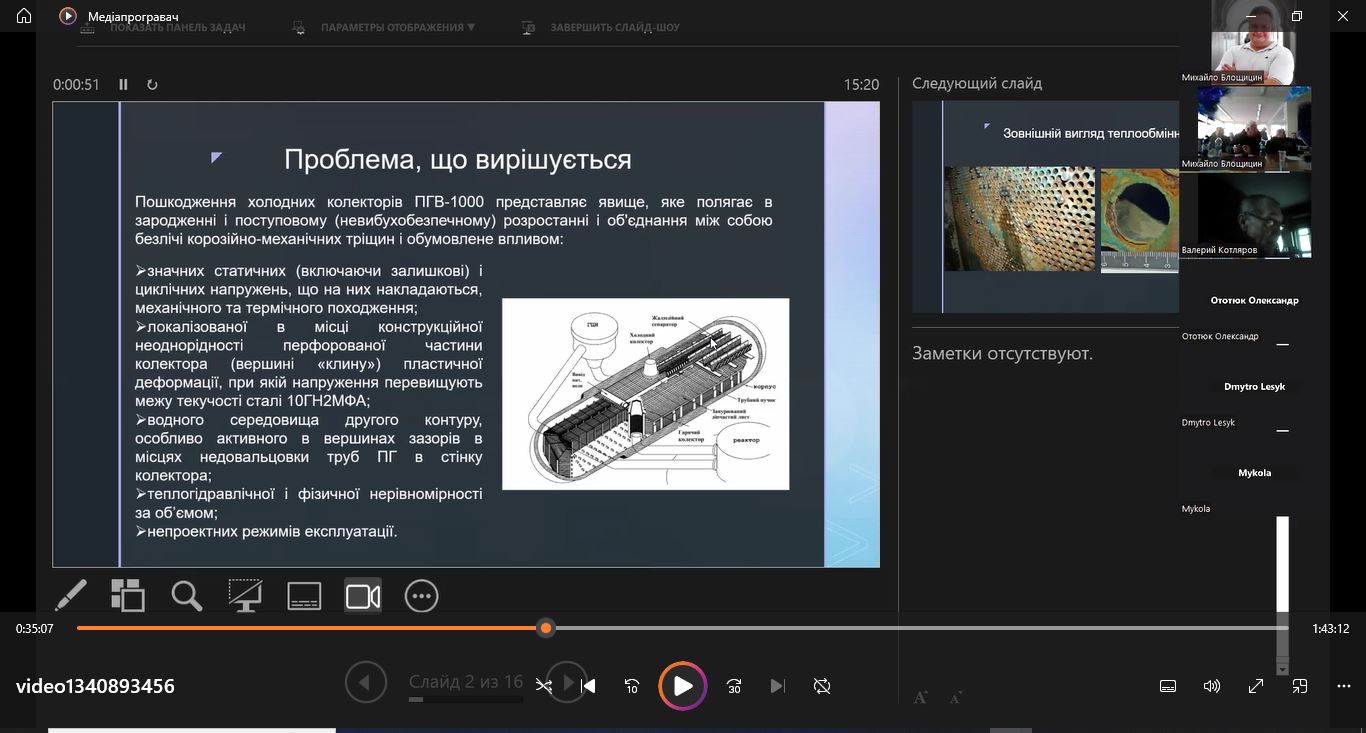
Task: Pause the presentation timer
Action: [124, 85]
